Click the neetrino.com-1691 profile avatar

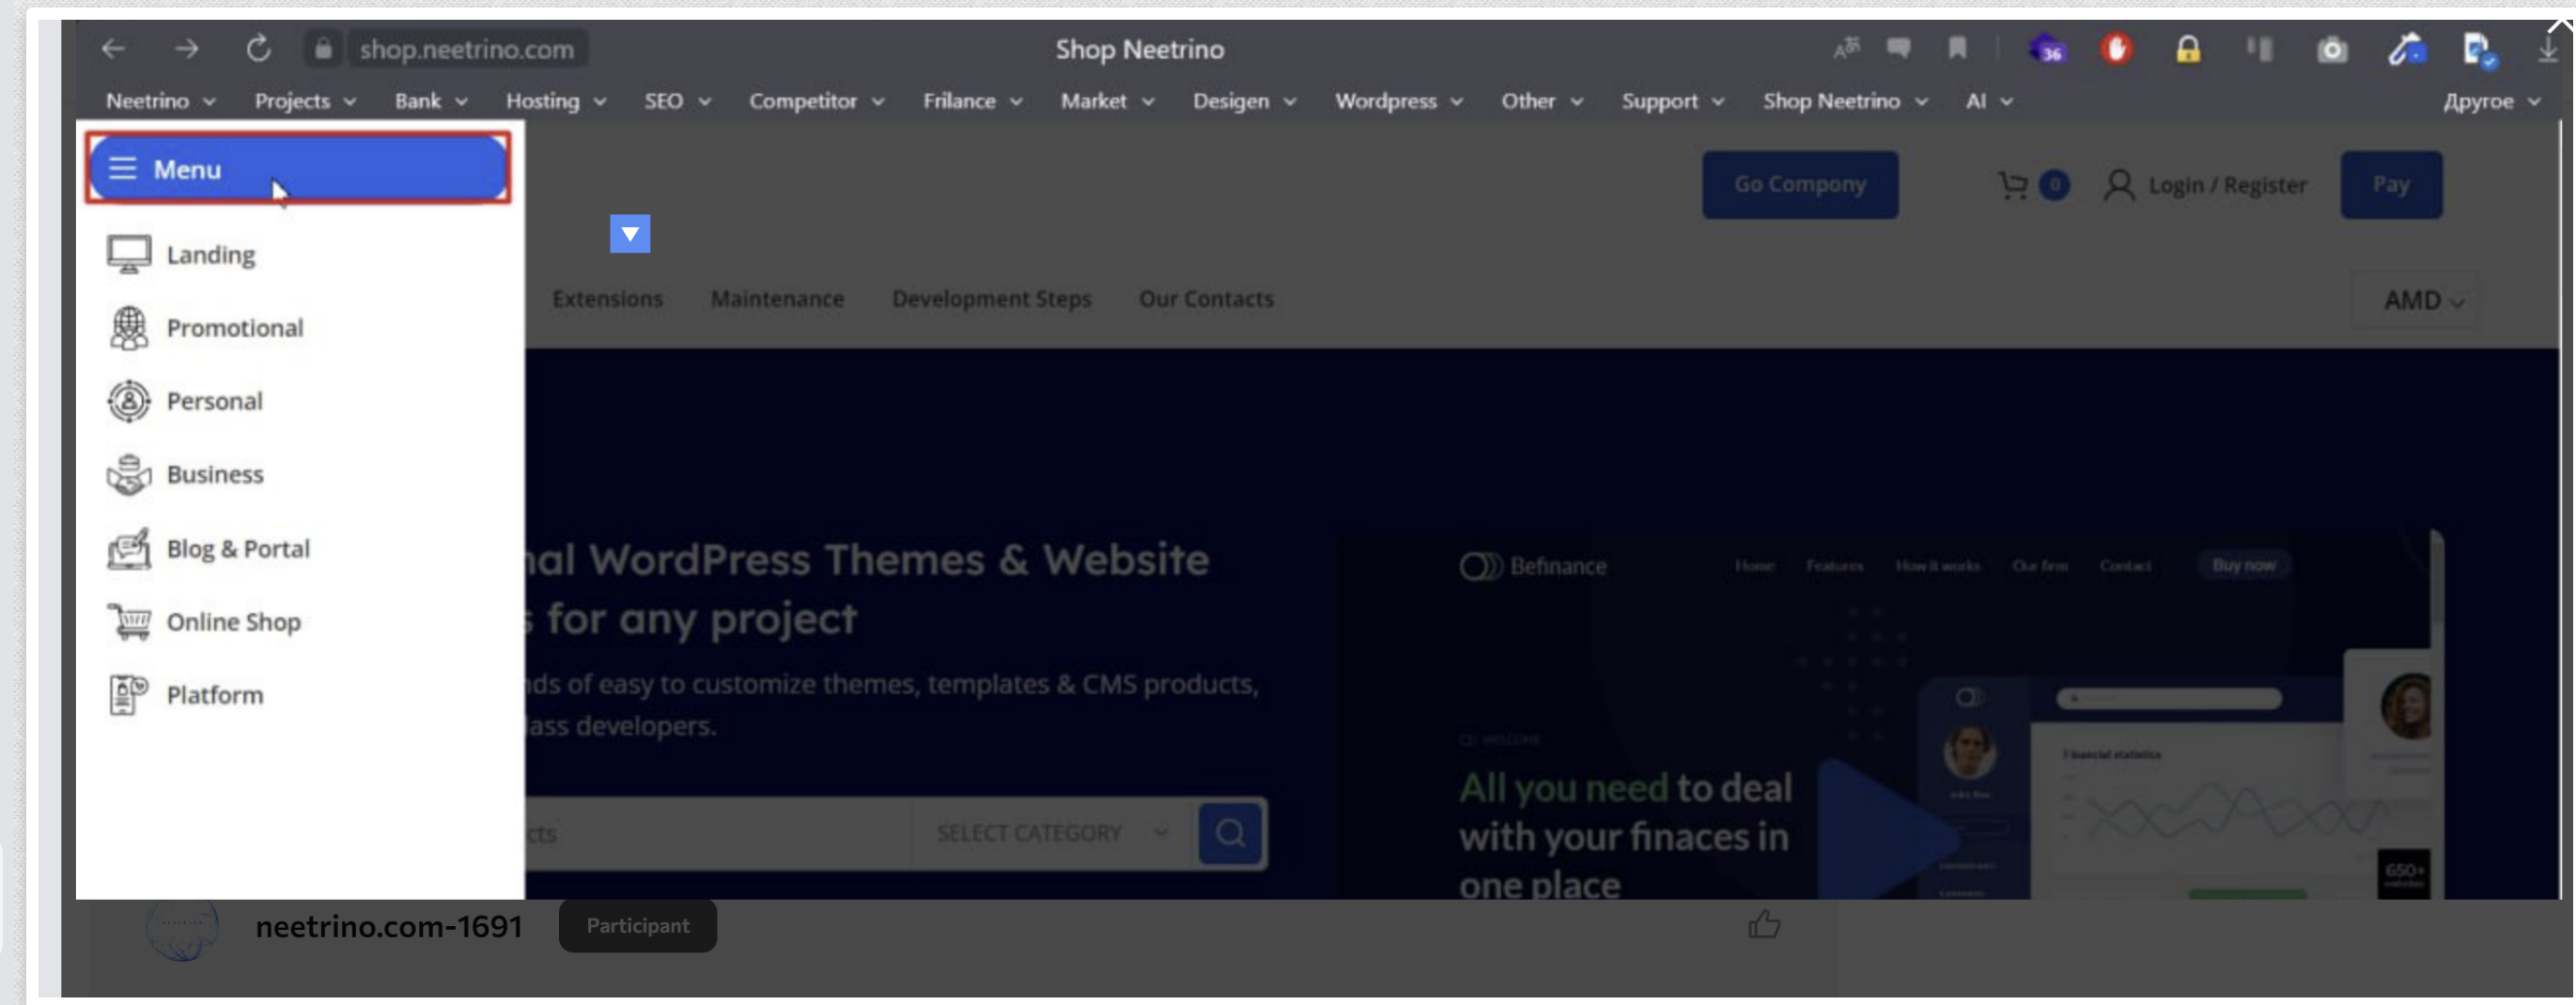pos(182,928)
